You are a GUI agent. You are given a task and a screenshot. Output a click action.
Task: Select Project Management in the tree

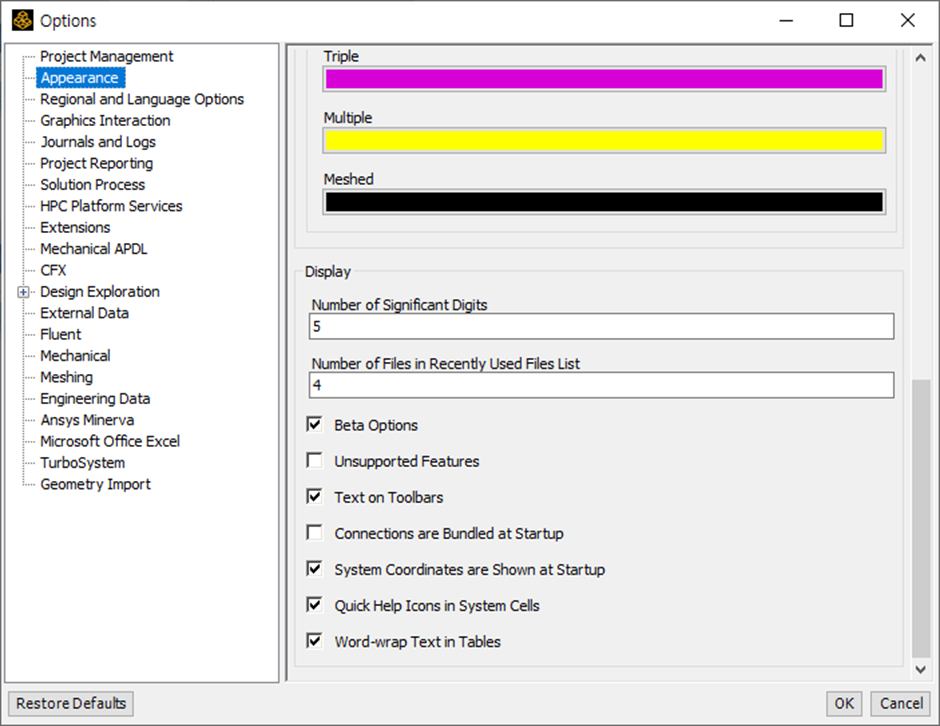pyautogui.click(x=106, y=56)
